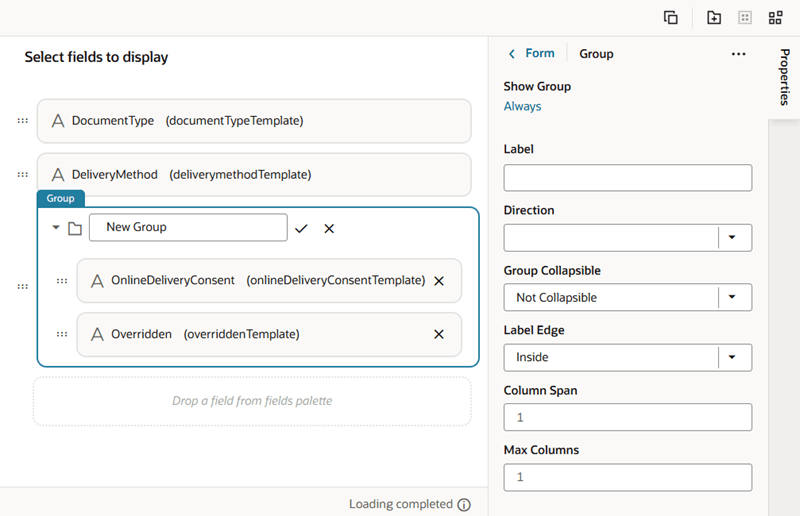The height and width of the screenshot is (516, 800).
Task: Confirm the New Group name with checkmark
Action: (x=301, y=229)
